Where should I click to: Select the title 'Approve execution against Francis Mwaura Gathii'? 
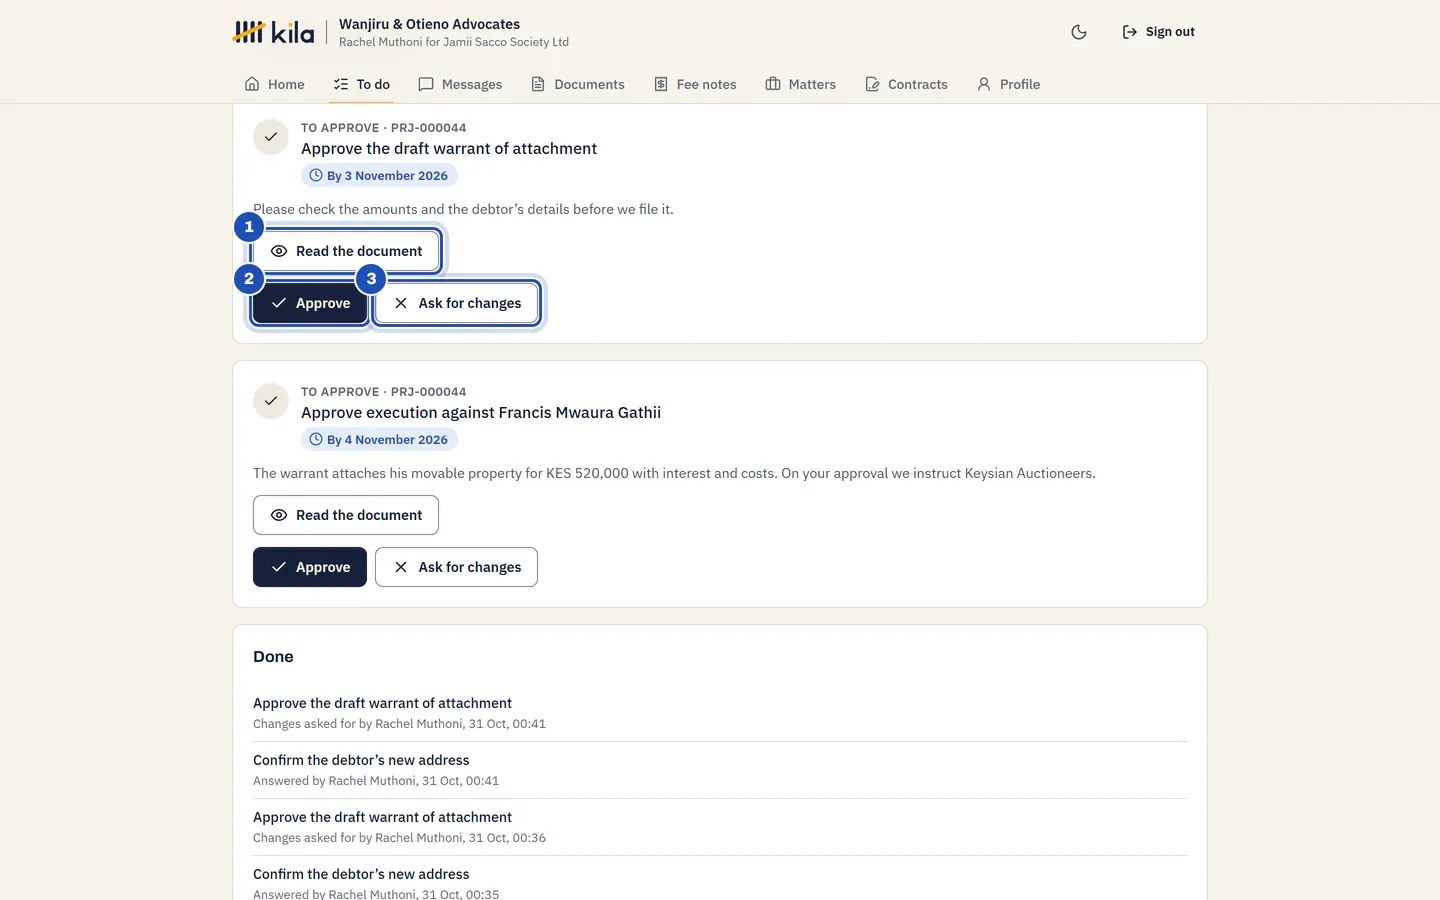tap(481, 412)
